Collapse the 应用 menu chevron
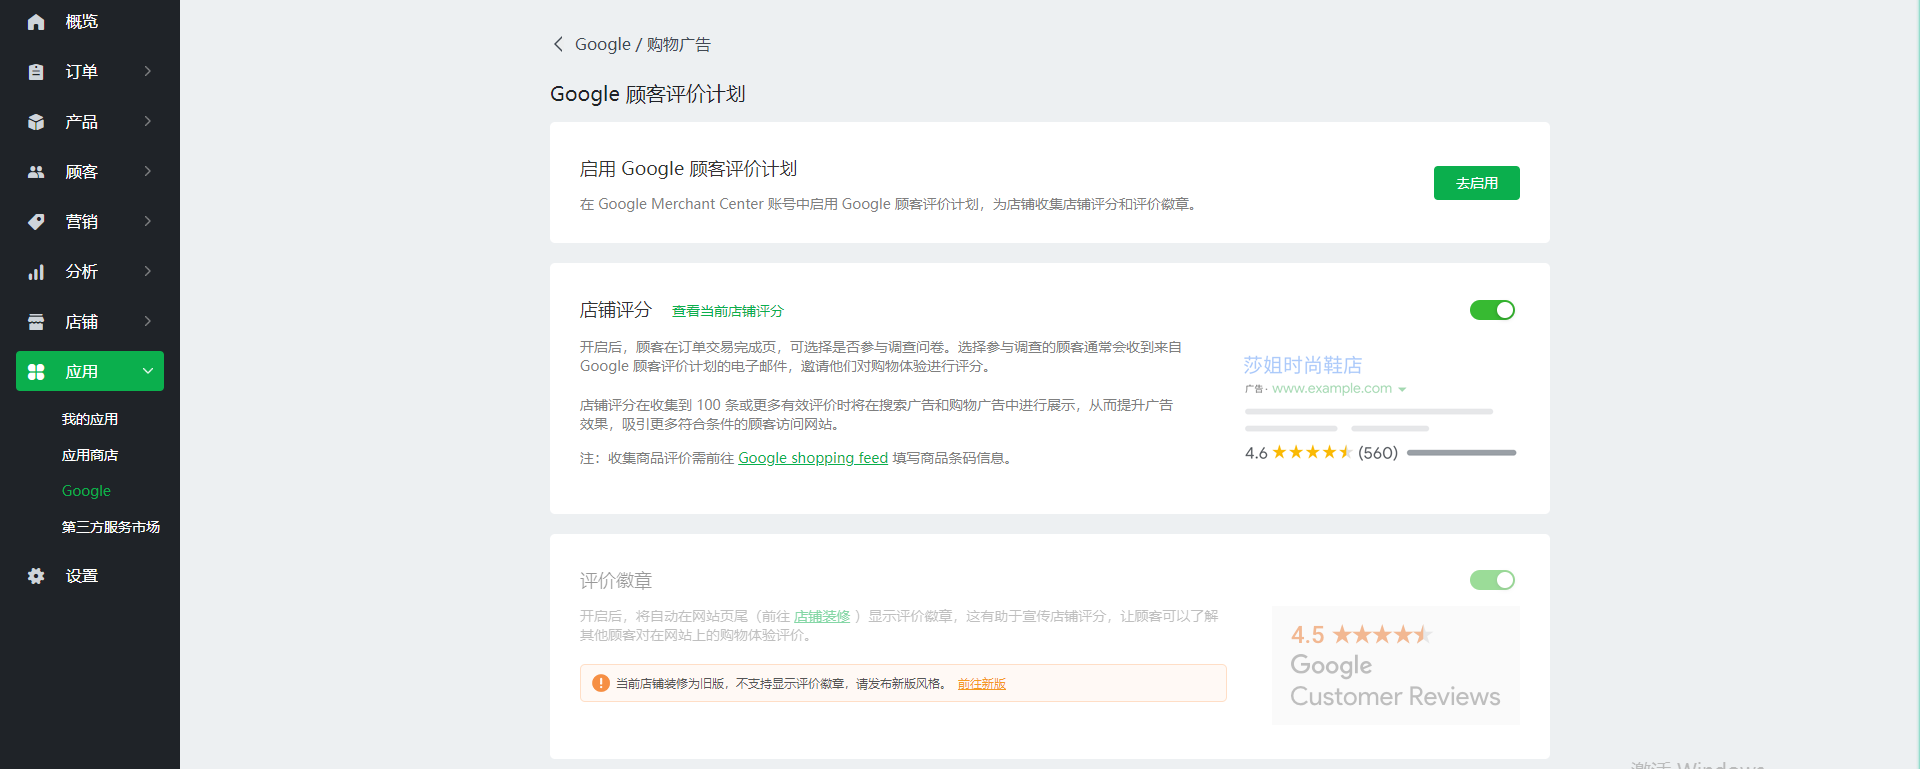 tap(148, 371)
